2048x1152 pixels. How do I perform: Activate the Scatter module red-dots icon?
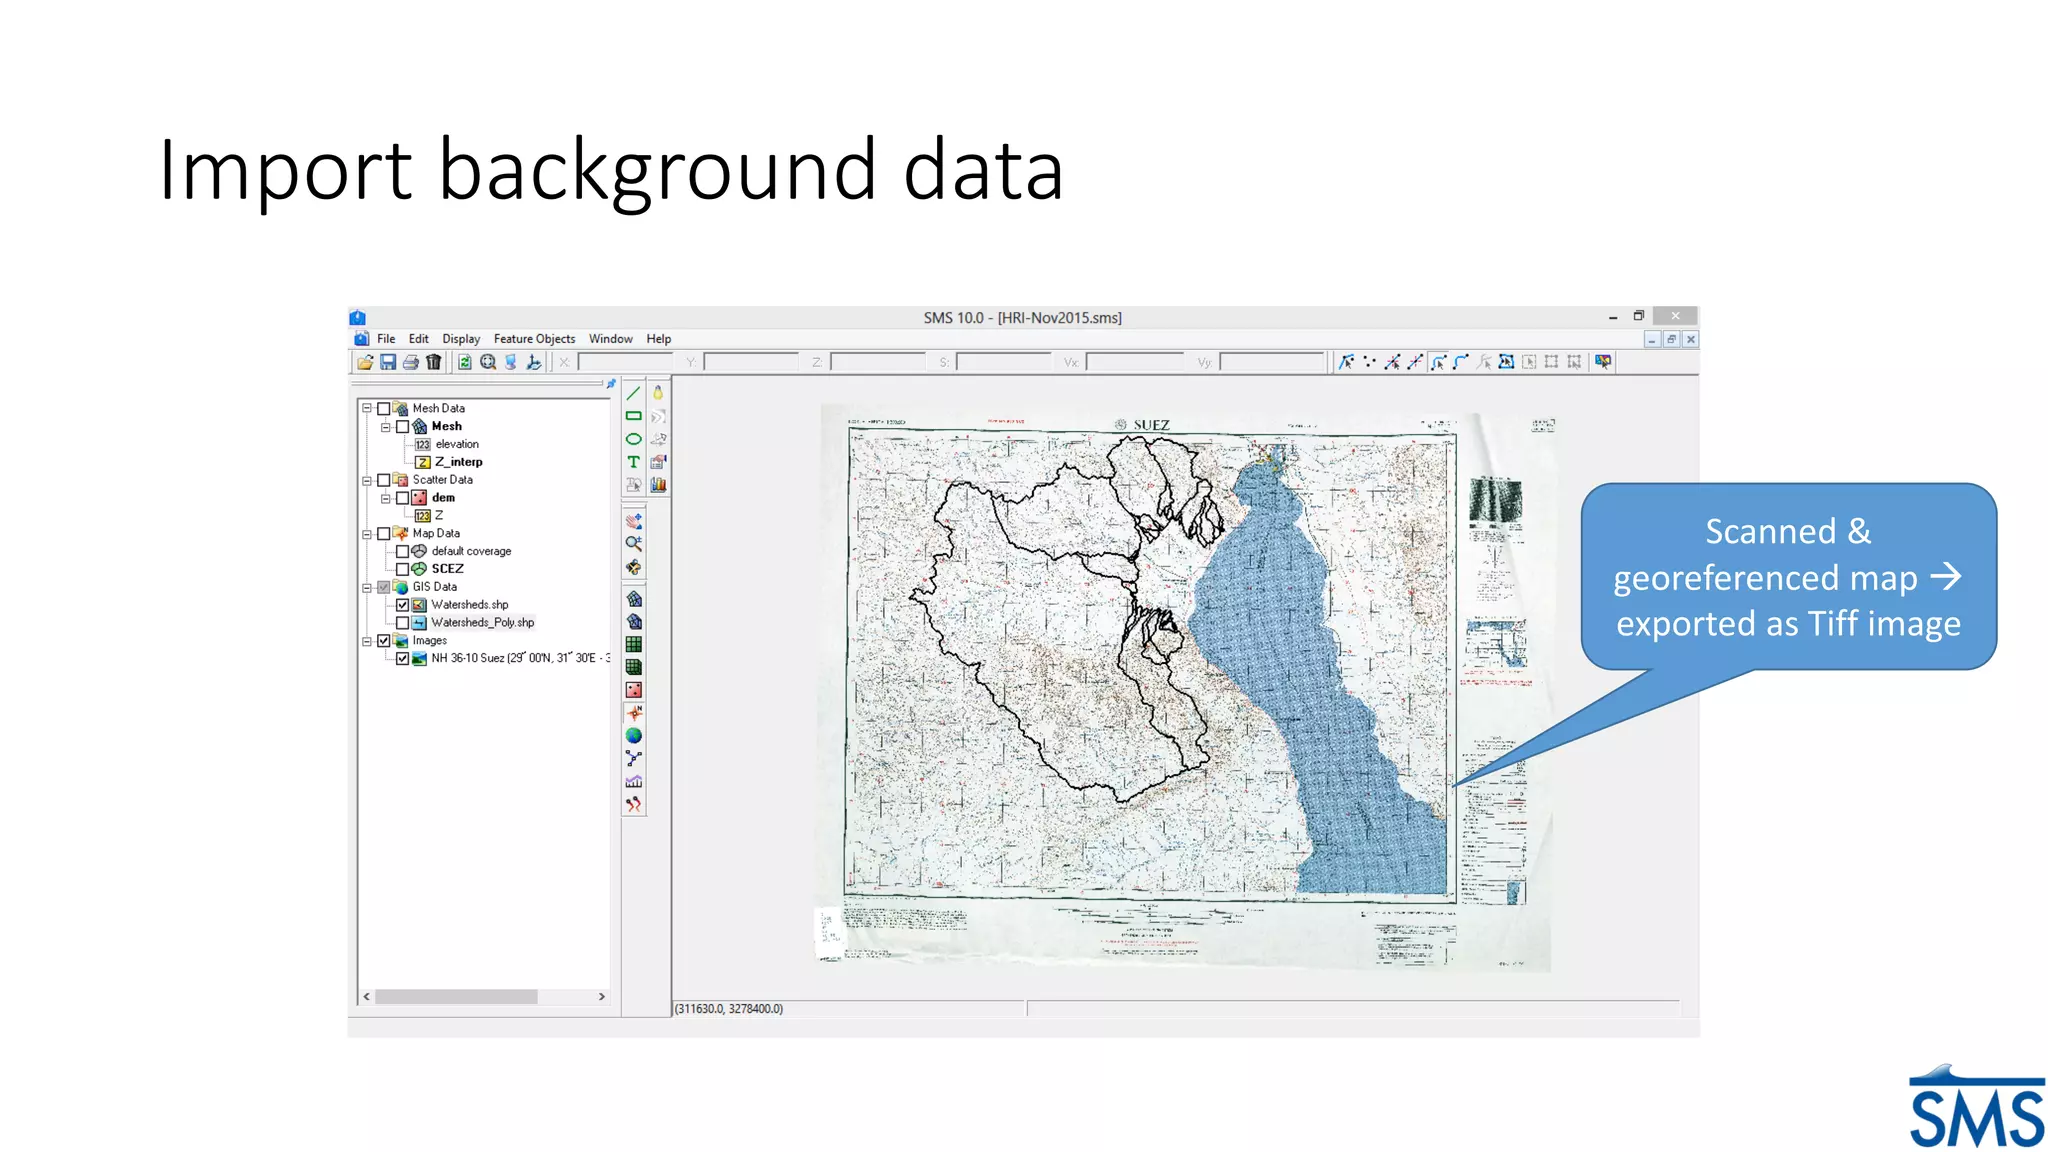tap(633, 690)
